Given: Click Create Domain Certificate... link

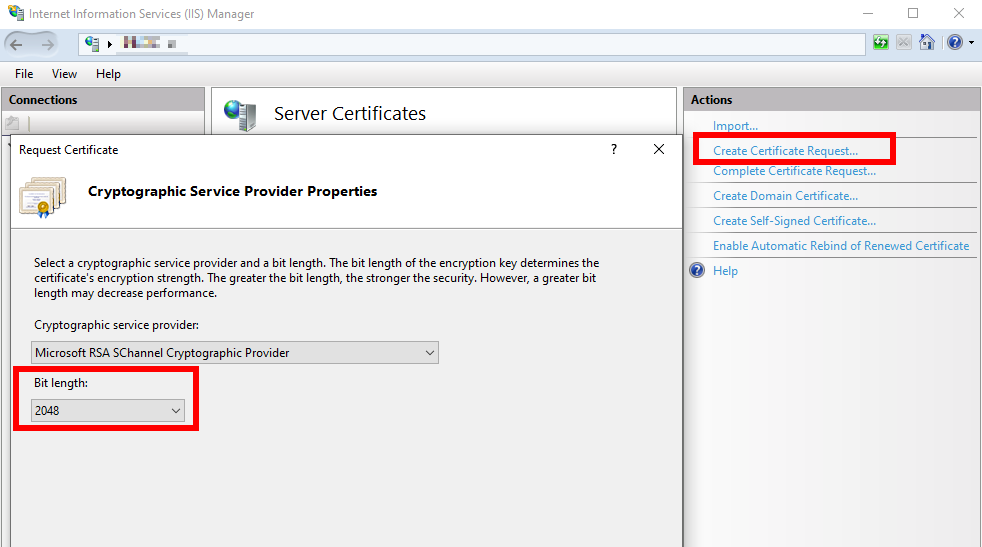Looking at the screenshot, I should coord(785,195).
